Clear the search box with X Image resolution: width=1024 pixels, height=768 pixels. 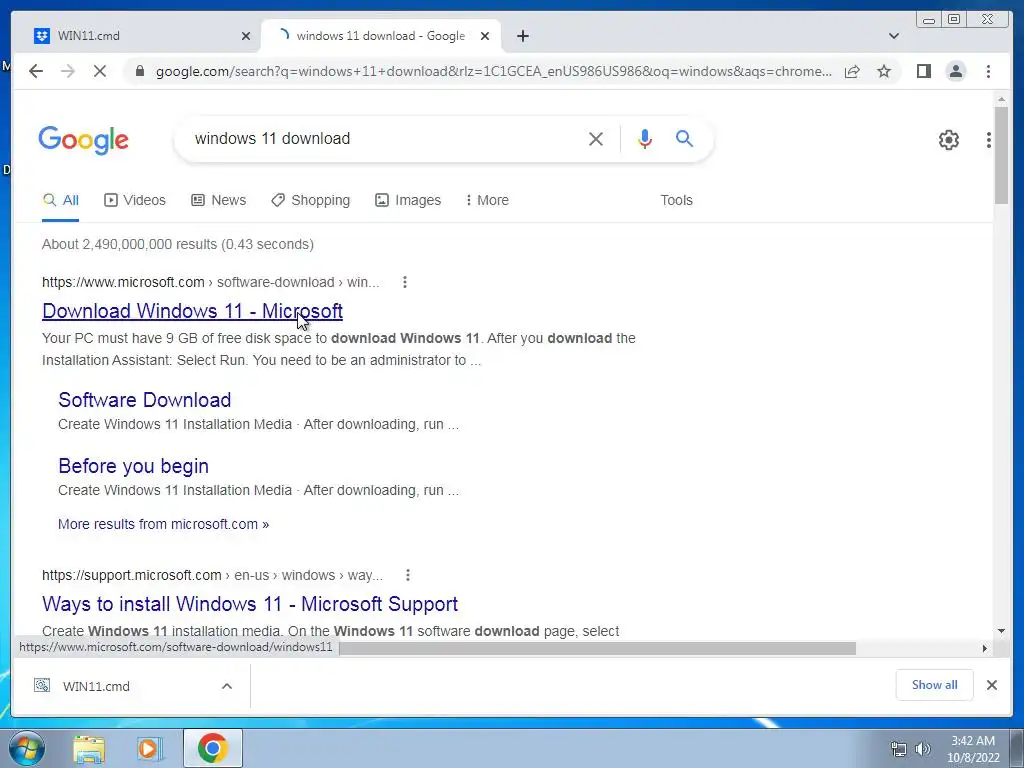coord(596,138)
